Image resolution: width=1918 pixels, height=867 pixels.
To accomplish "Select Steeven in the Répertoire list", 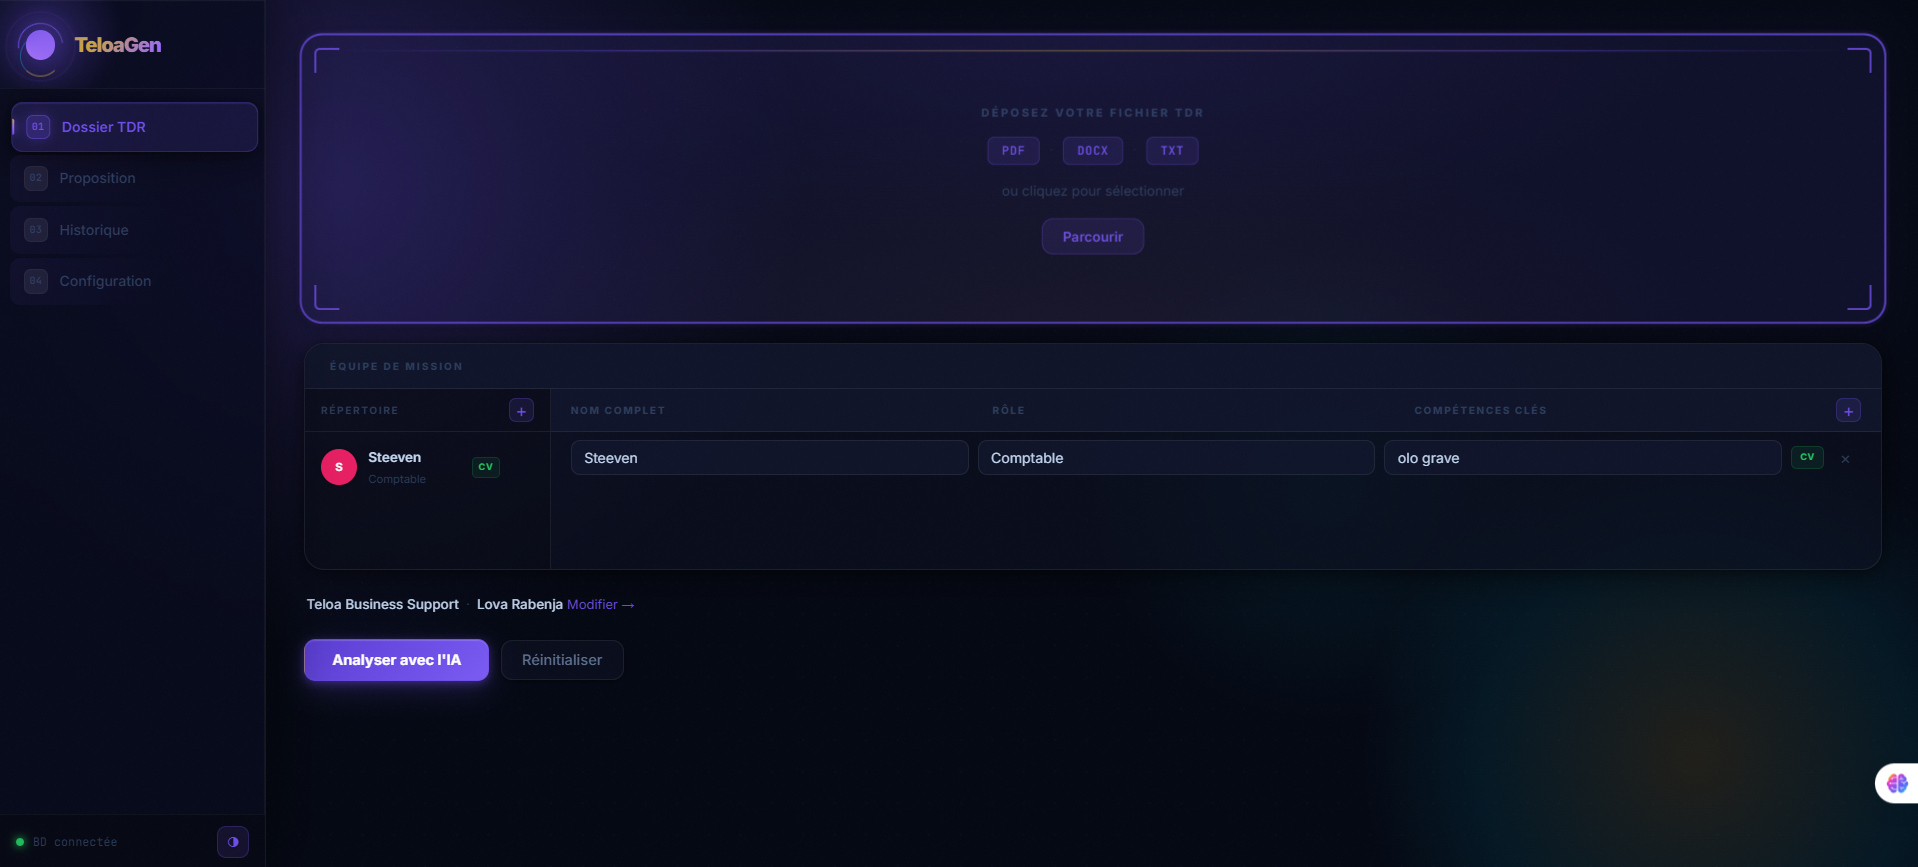I will tap(427, 467).
